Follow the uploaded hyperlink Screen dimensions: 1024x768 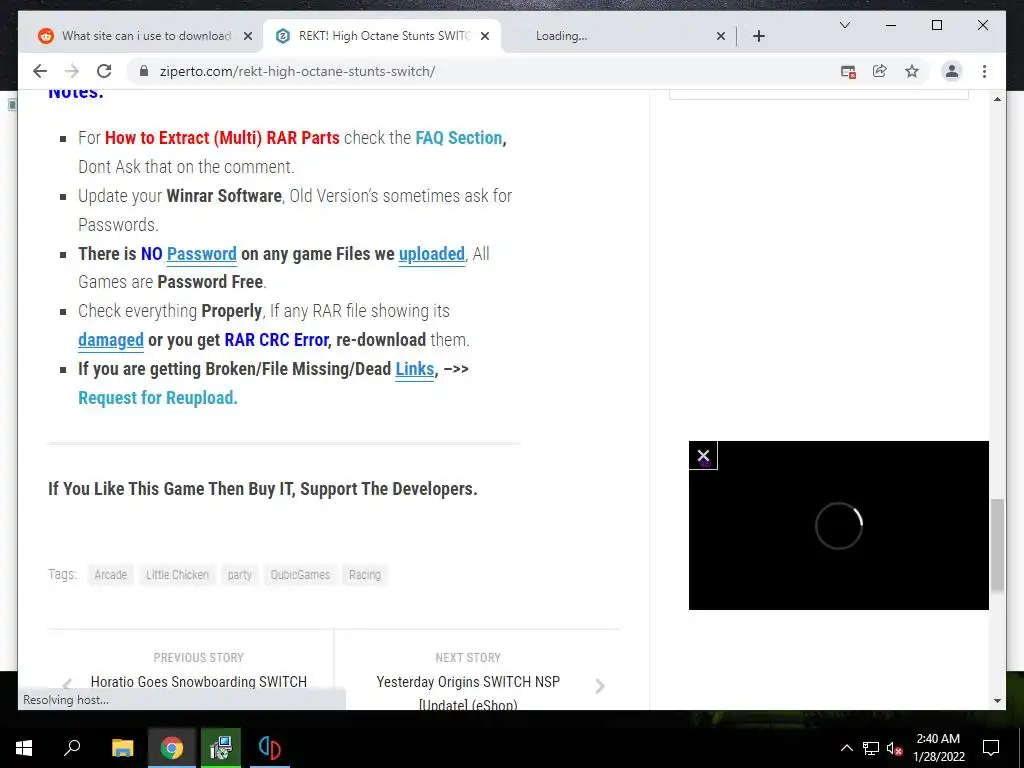tap(432, 253)
